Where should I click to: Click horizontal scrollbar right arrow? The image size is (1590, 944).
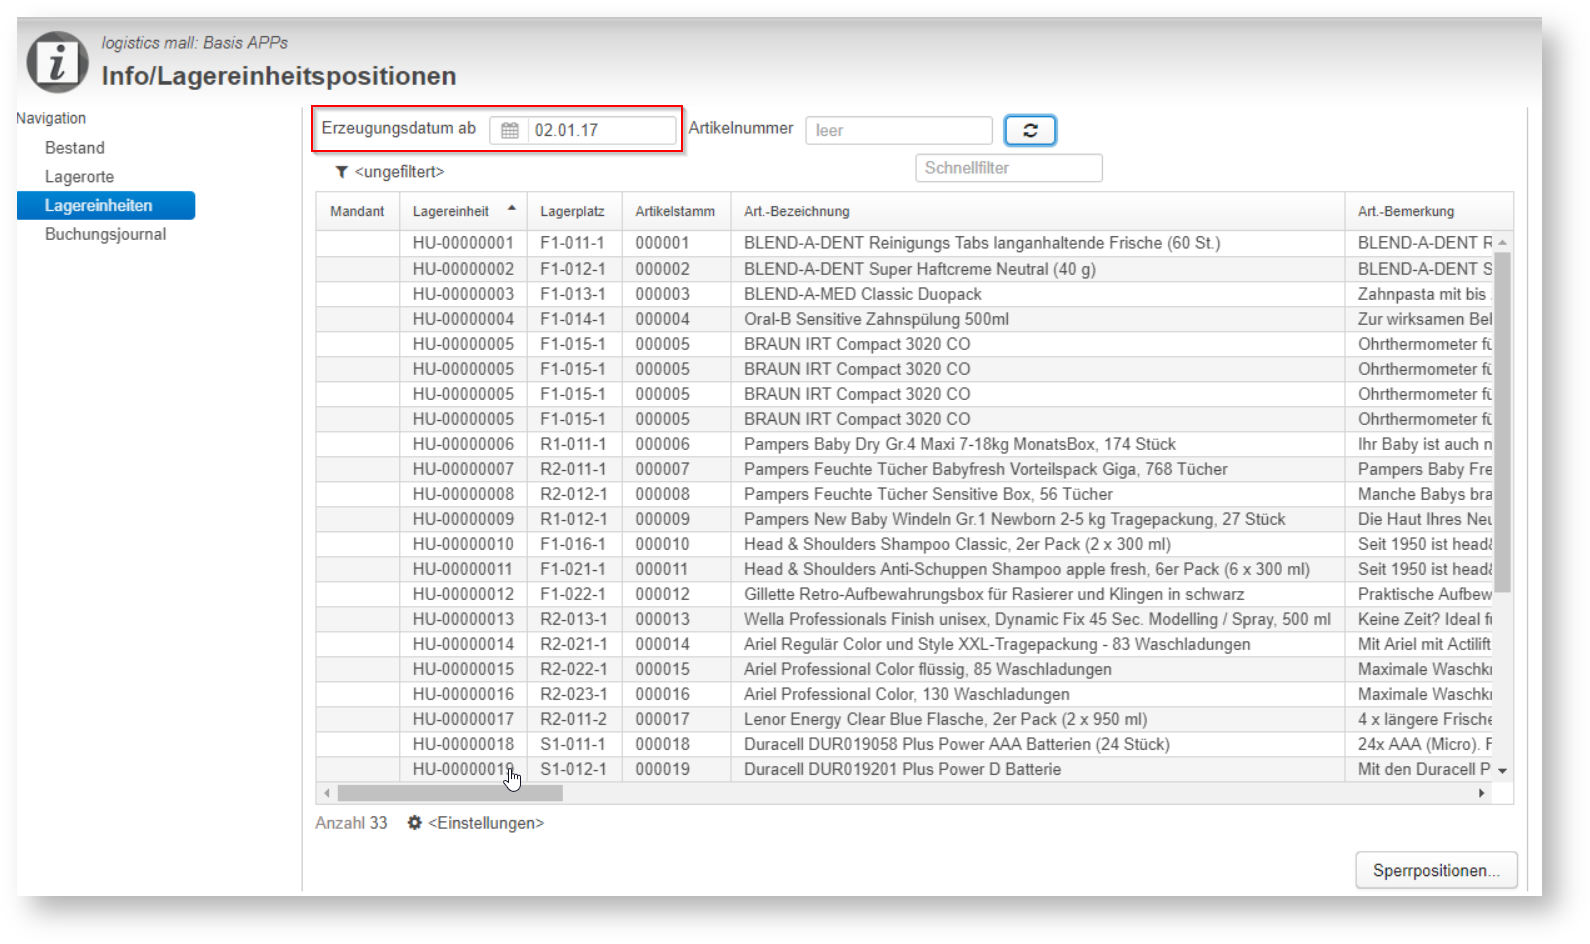point(1481,793)
